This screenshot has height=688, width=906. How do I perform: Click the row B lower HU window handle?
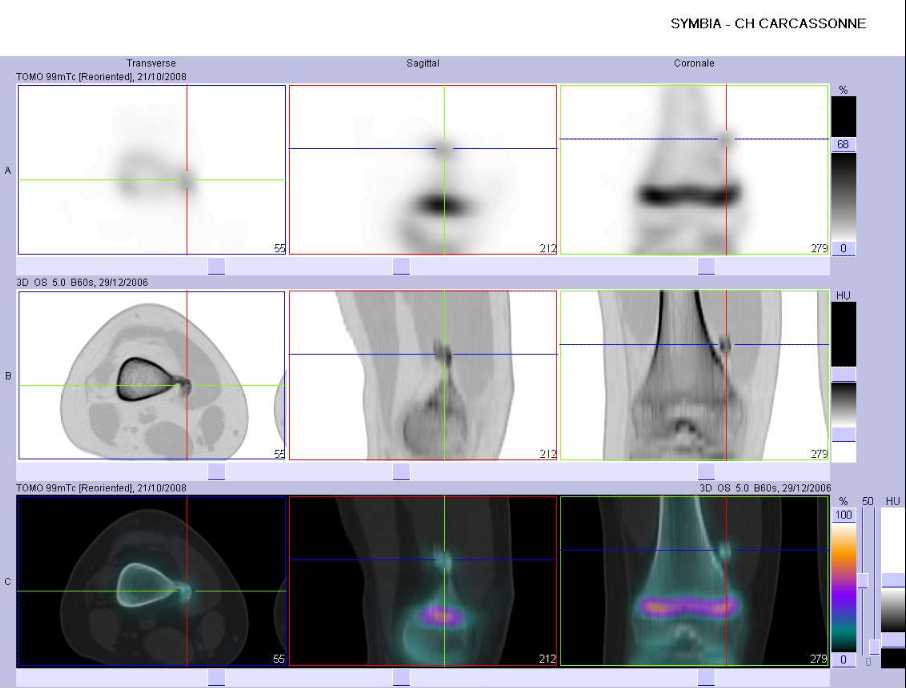pos(843,434)
